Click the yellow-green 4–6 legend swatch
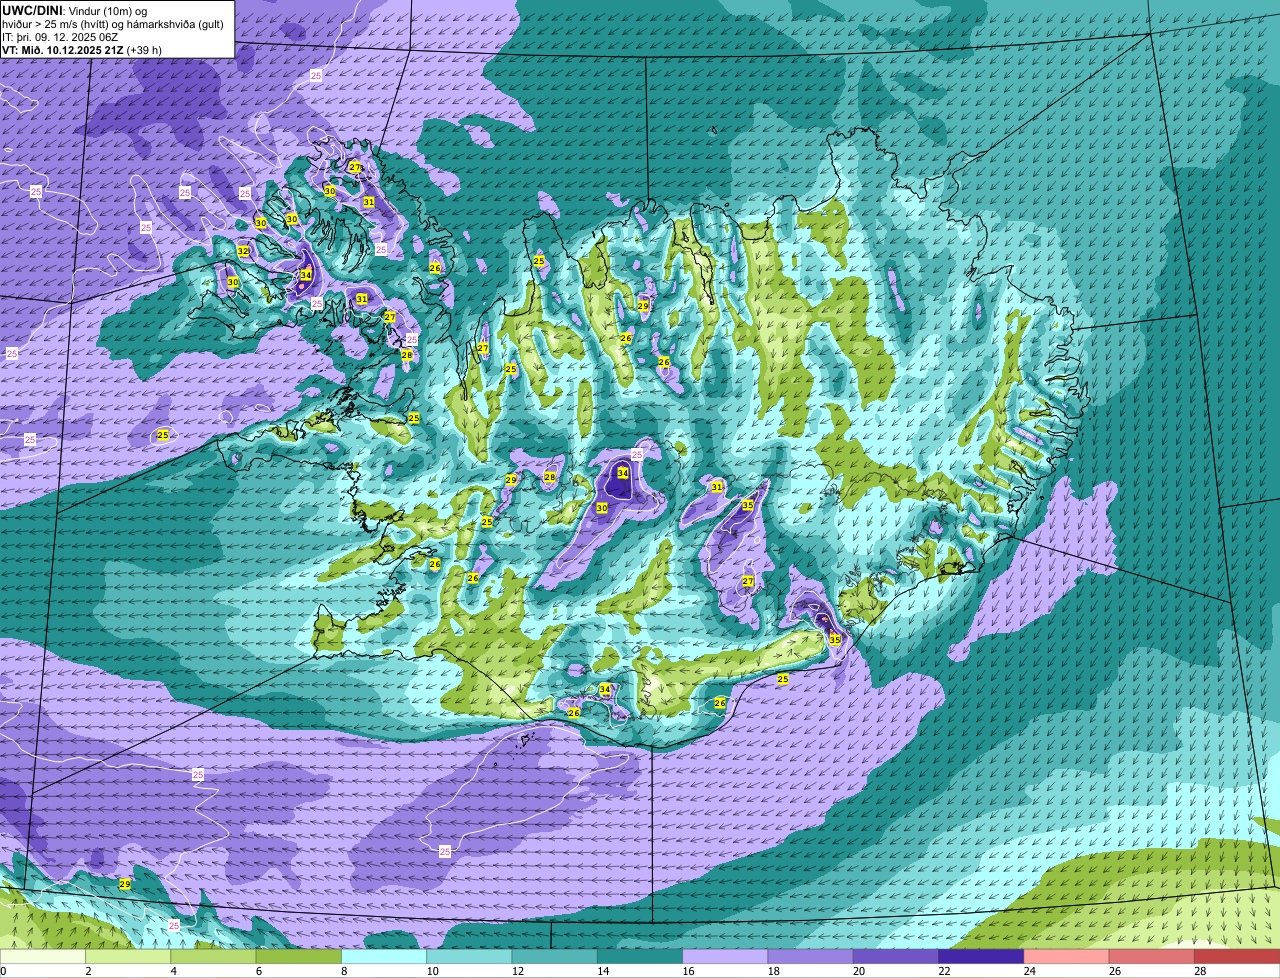Screen dimensions: 1280x978 pyautogui.click(x=213, y=956)
